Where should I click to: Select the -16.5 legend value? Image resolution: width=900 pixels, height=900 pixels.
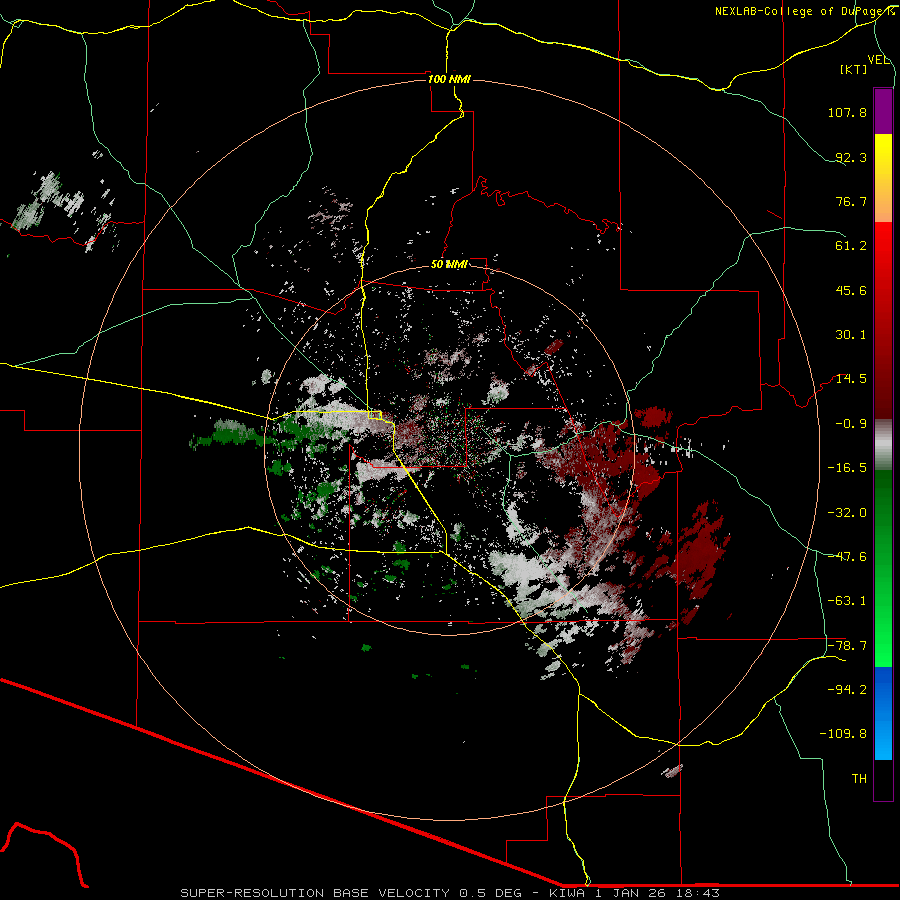click(x=847, y=468)
